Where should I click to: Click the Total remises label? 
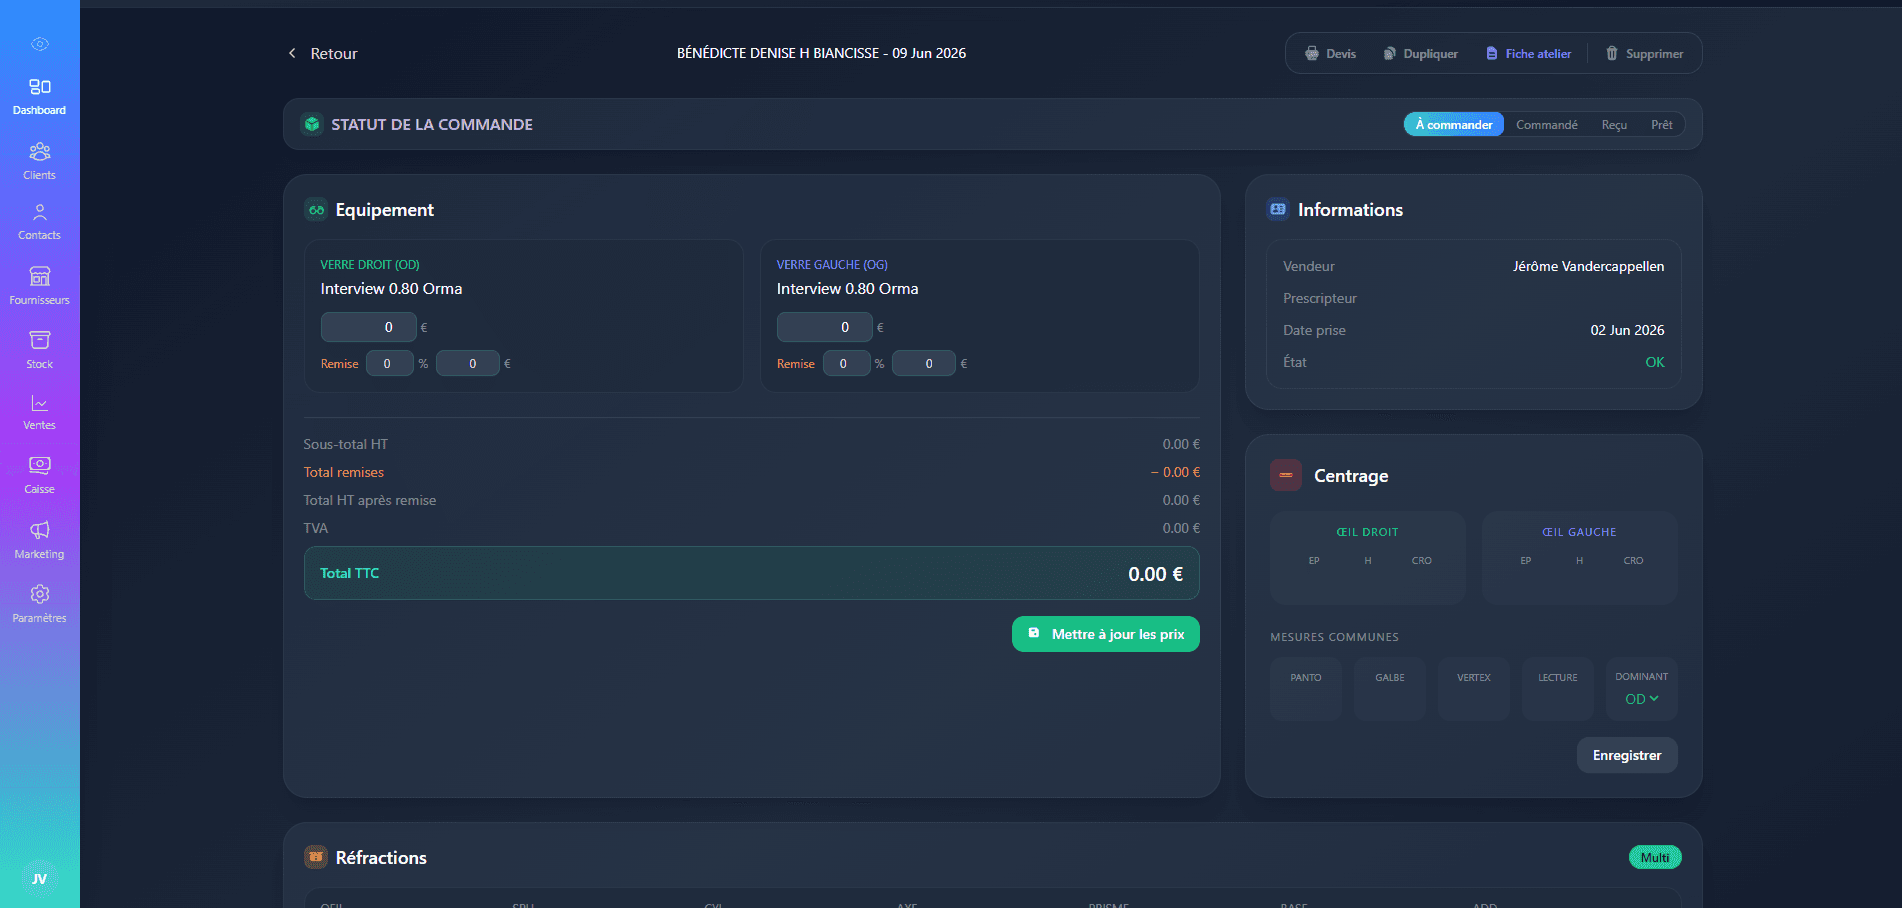click(344, 472)
